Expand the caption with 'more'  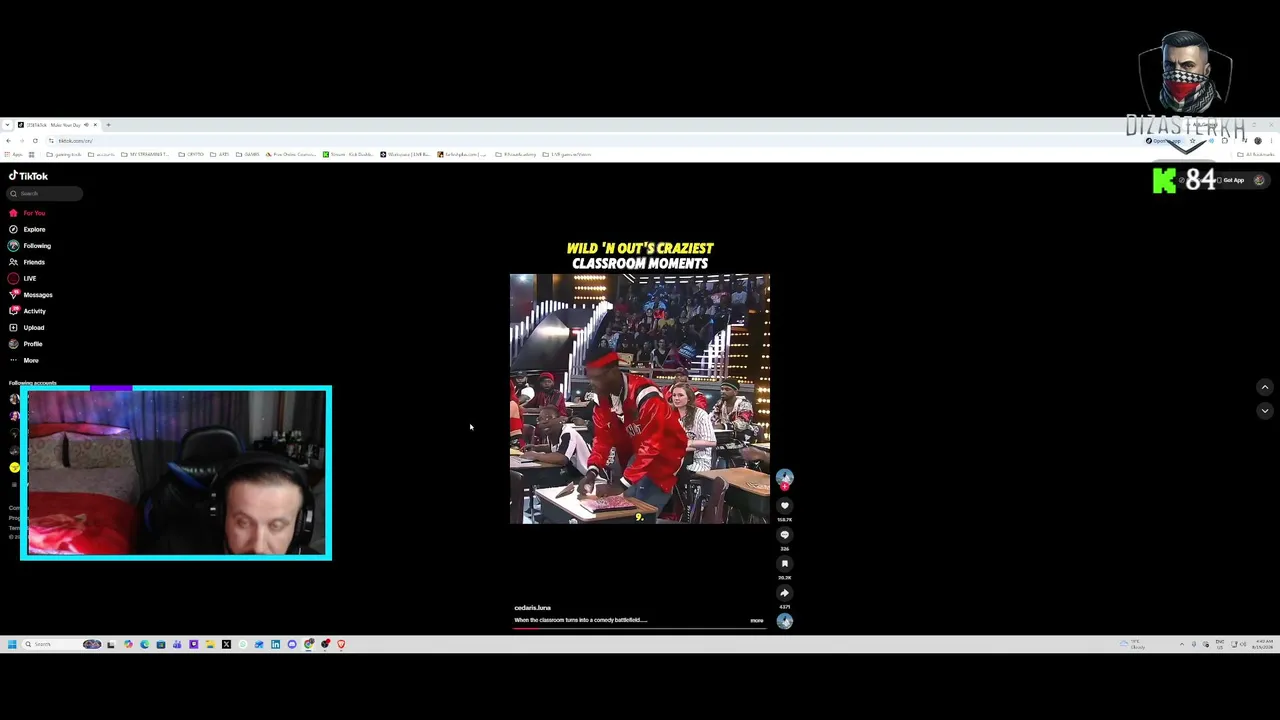(x=757, y=621)
